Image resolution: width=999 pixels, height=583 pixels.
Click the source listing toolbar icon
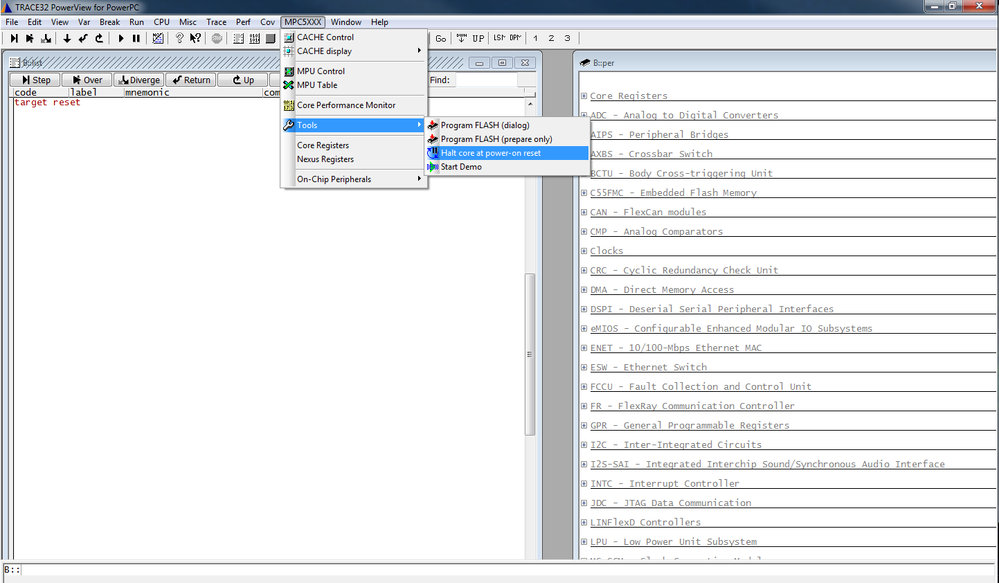coord(238,38)
